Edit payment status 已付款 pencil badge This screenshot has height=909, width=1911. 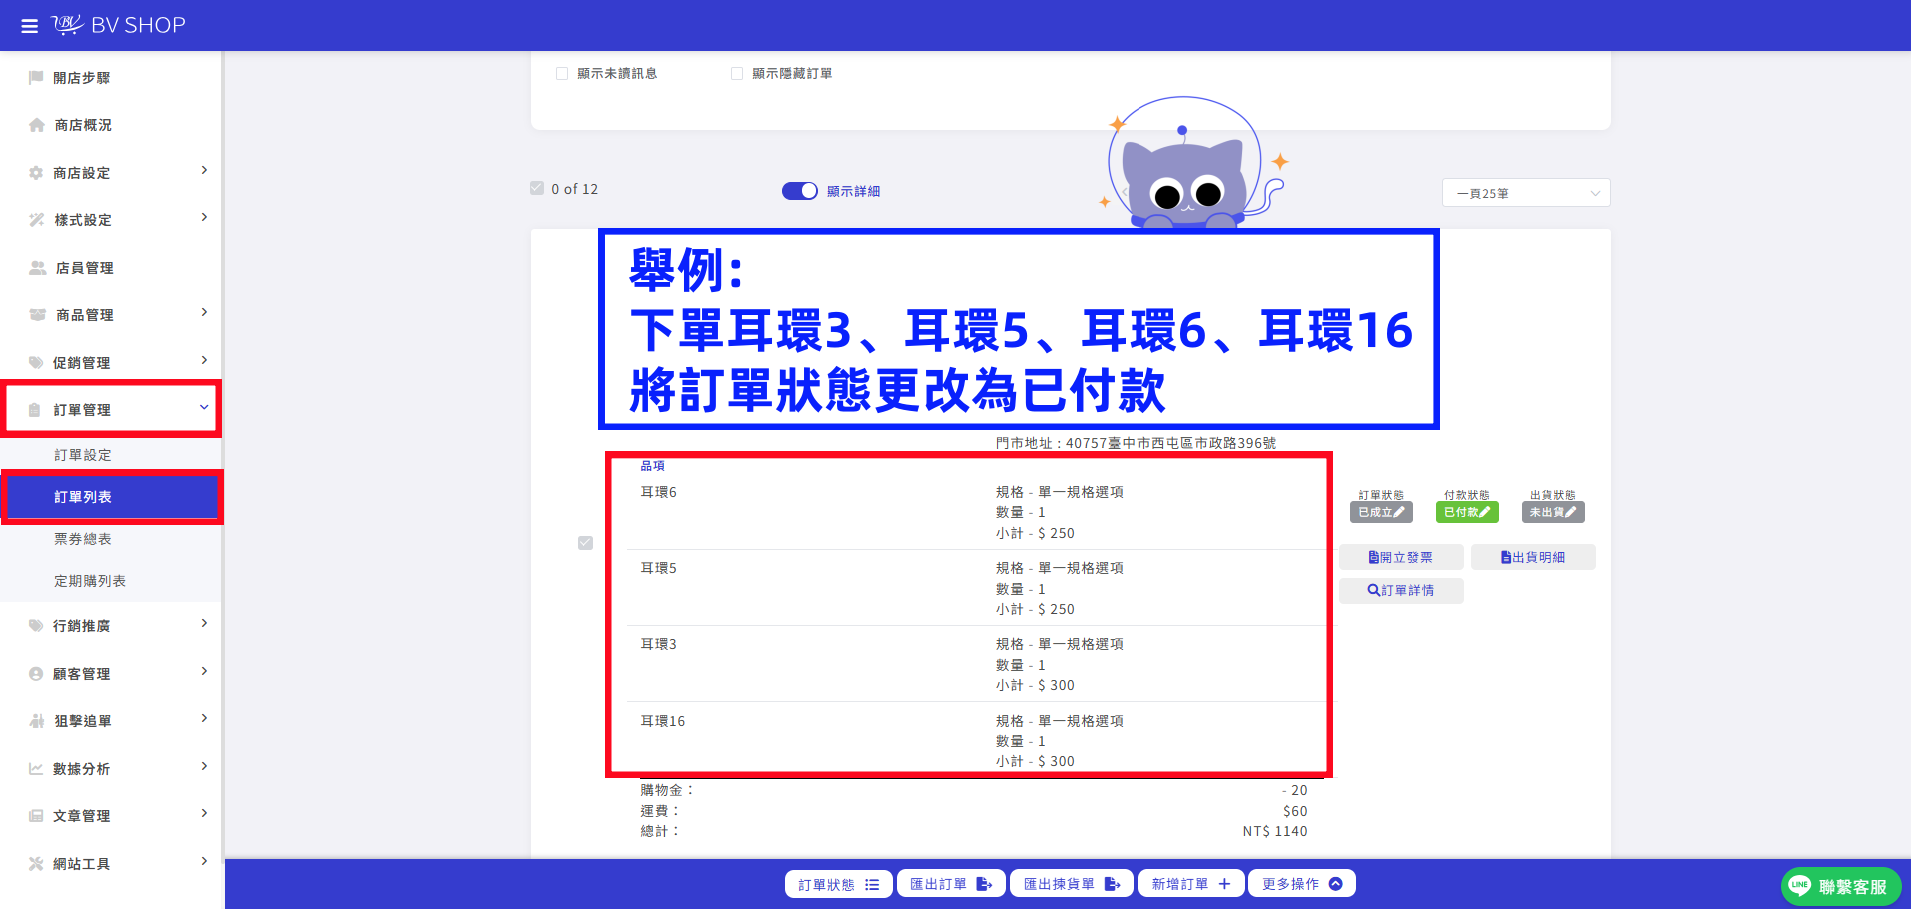1467,512
